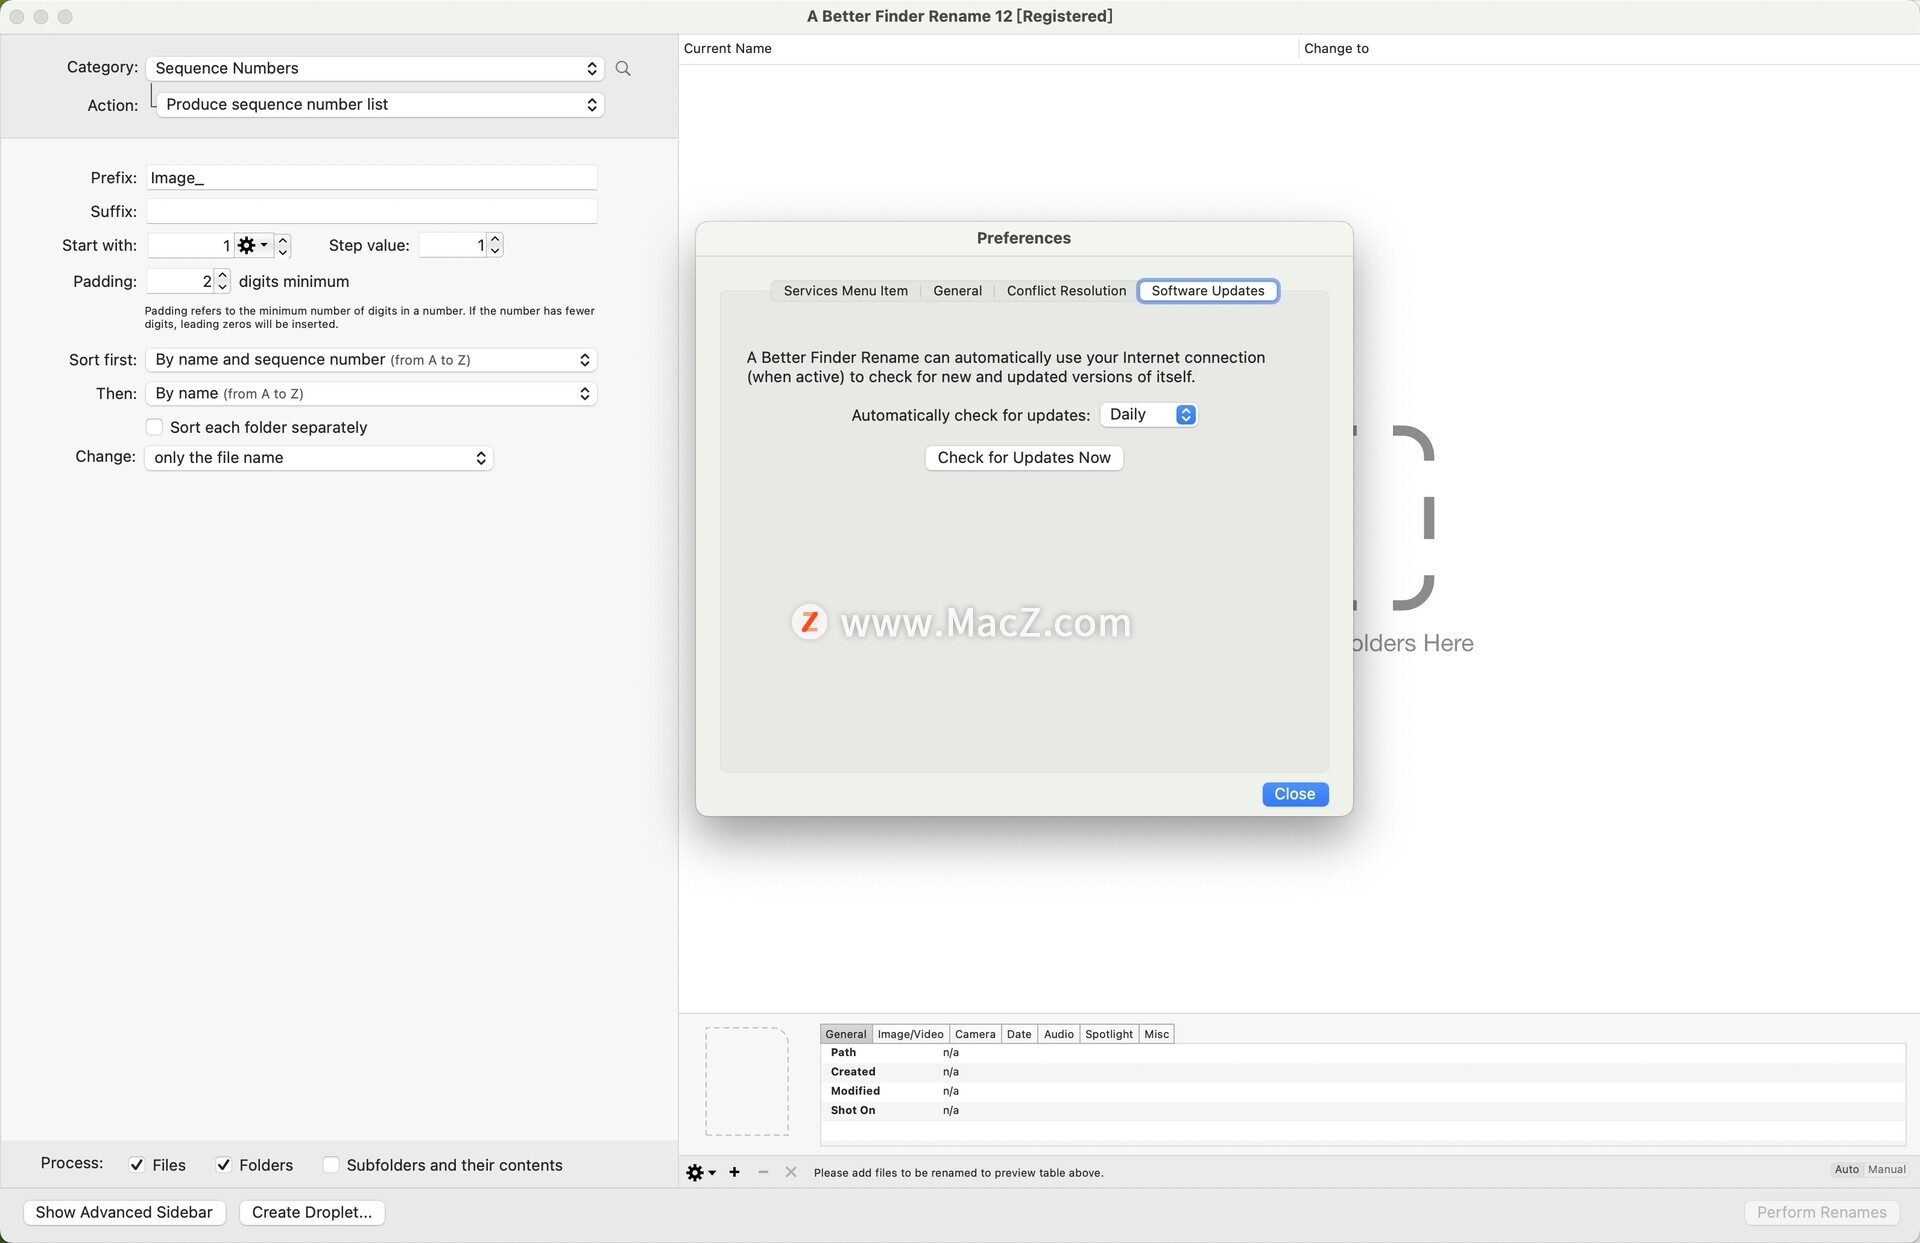Select the Software Updates preferences tab

tap(1207, 291)
